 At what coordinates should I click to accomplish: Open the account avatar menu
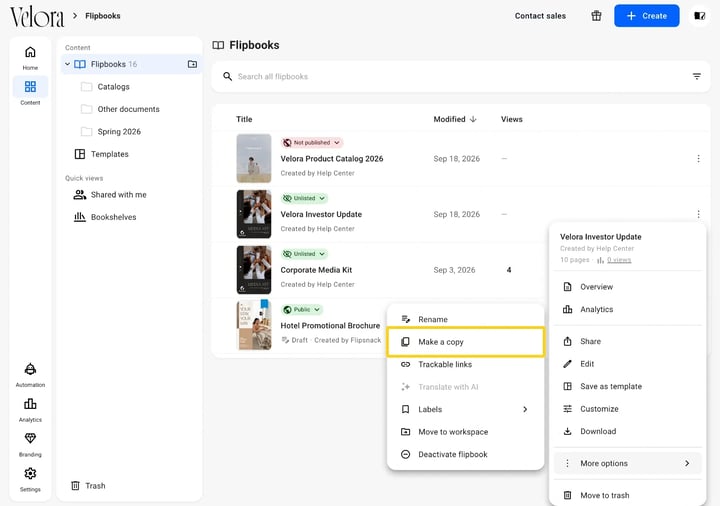coord(699,16)
